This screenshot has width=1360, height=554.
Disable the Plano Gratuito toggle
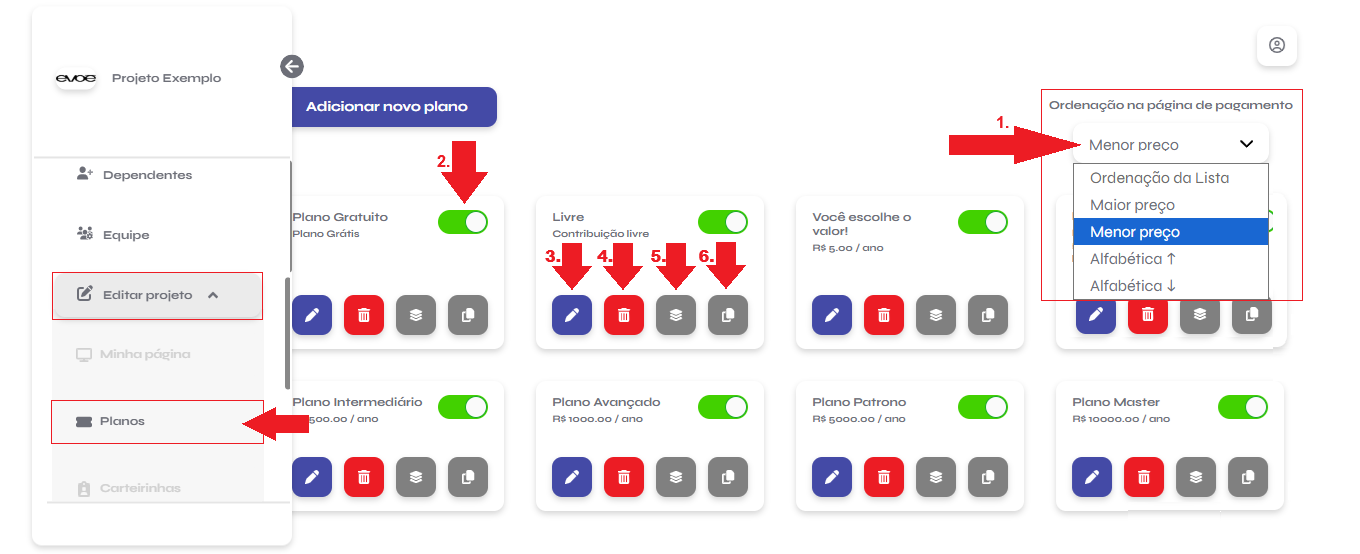[463, 222]
